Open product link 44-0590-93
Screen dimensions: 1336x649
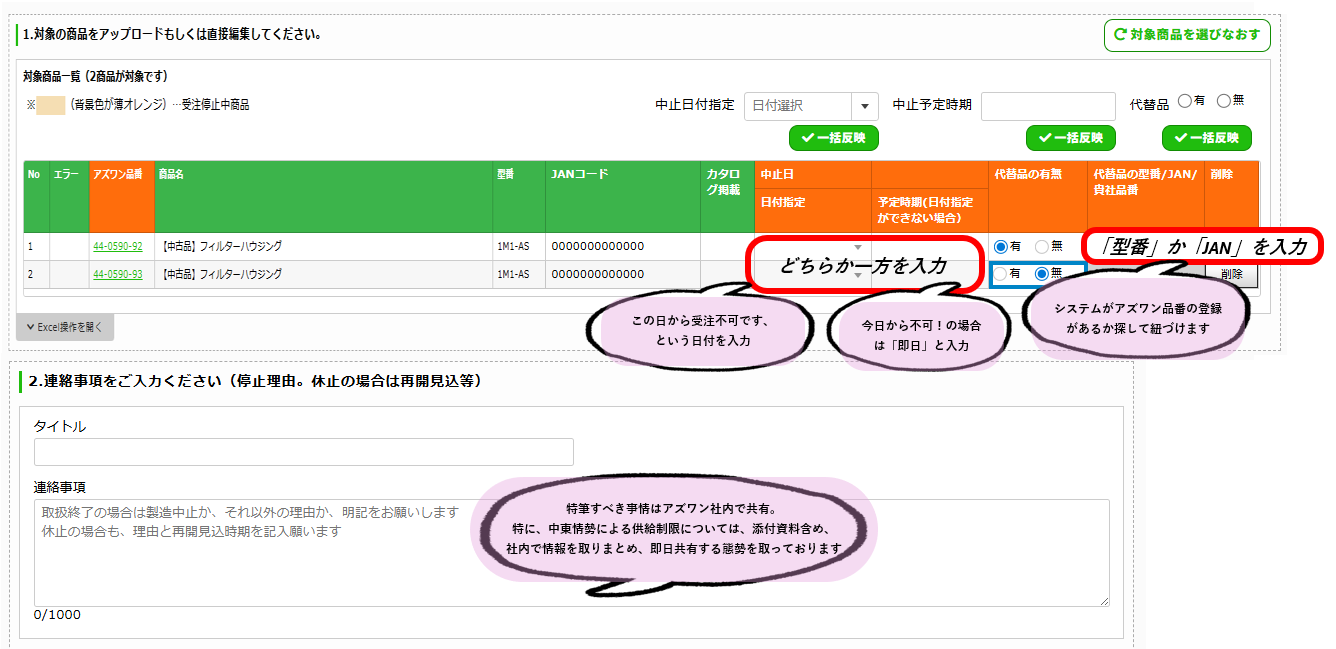pos(117,274)
